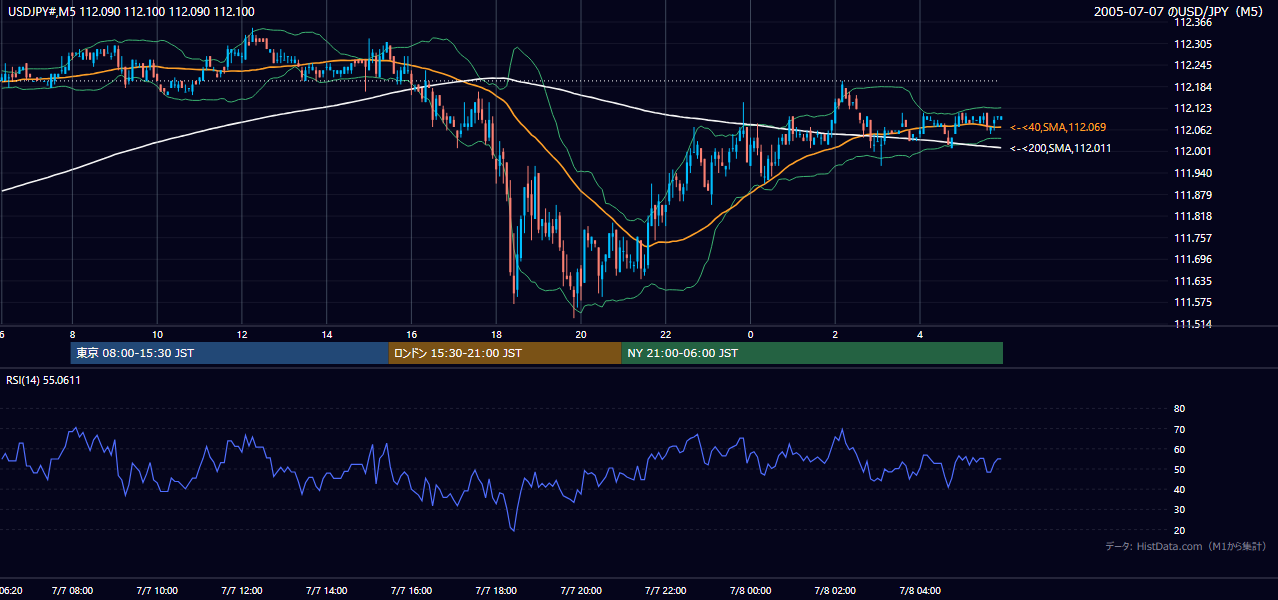This screenshot has width=1278, height=600.
Task: Click price level 112.245 on the axis
Action: [x=1193, y=65]
